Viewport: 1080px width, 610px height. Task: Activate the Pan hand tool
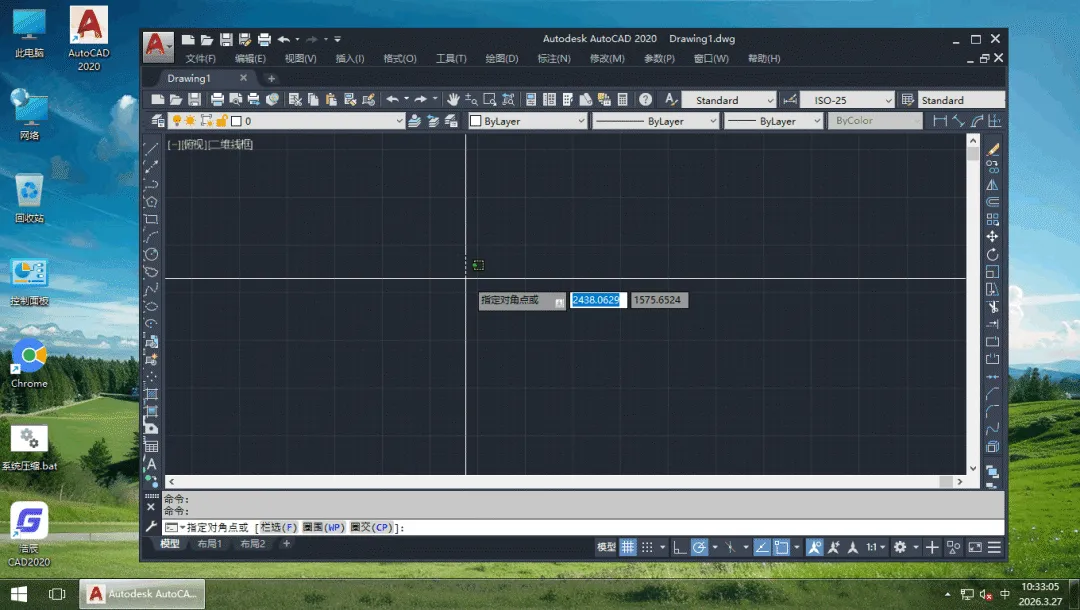pos(453,100)
